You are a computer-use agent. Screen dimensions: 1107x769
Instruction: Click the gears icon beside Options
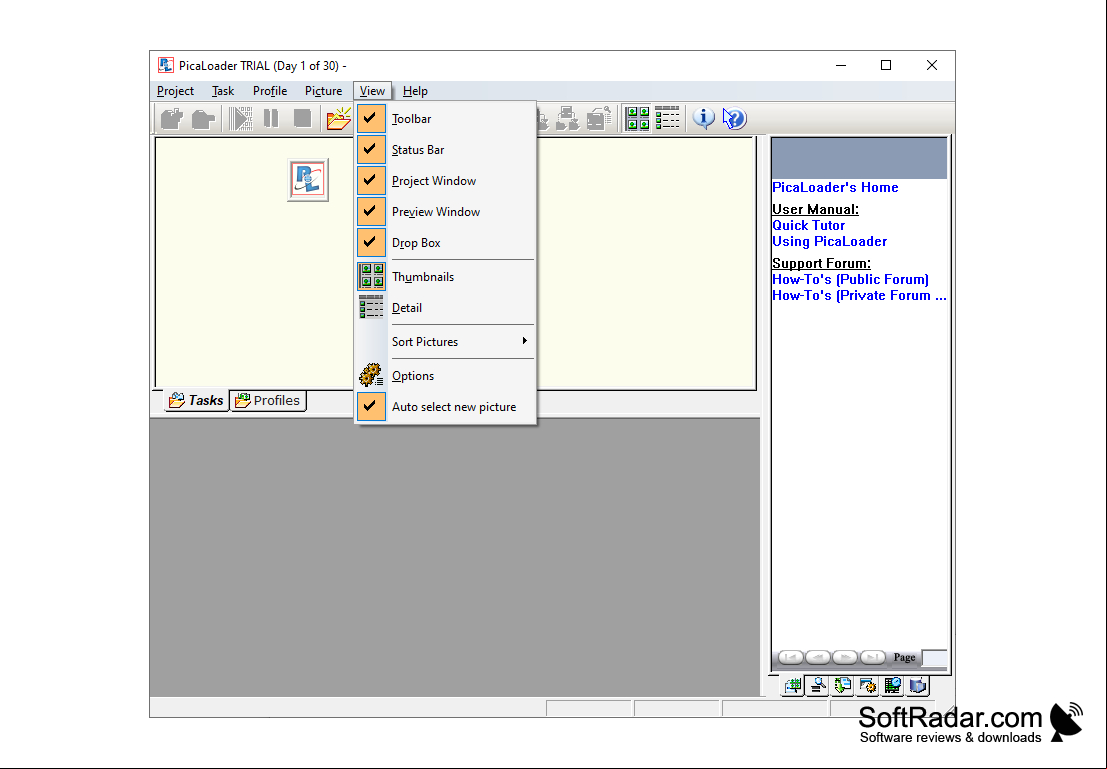[371, 376]
